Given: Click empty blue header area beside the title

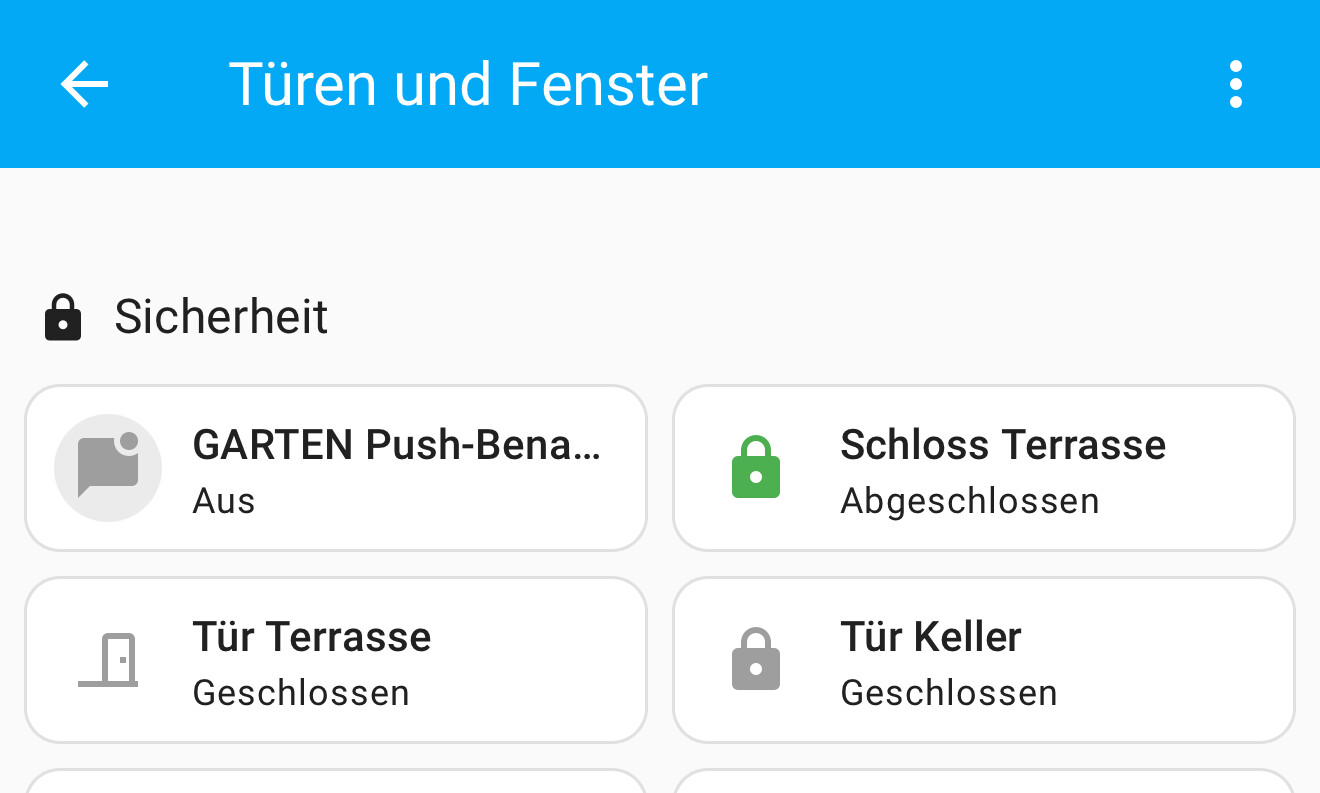Looking at the screenshot, I should click(960, 84).
